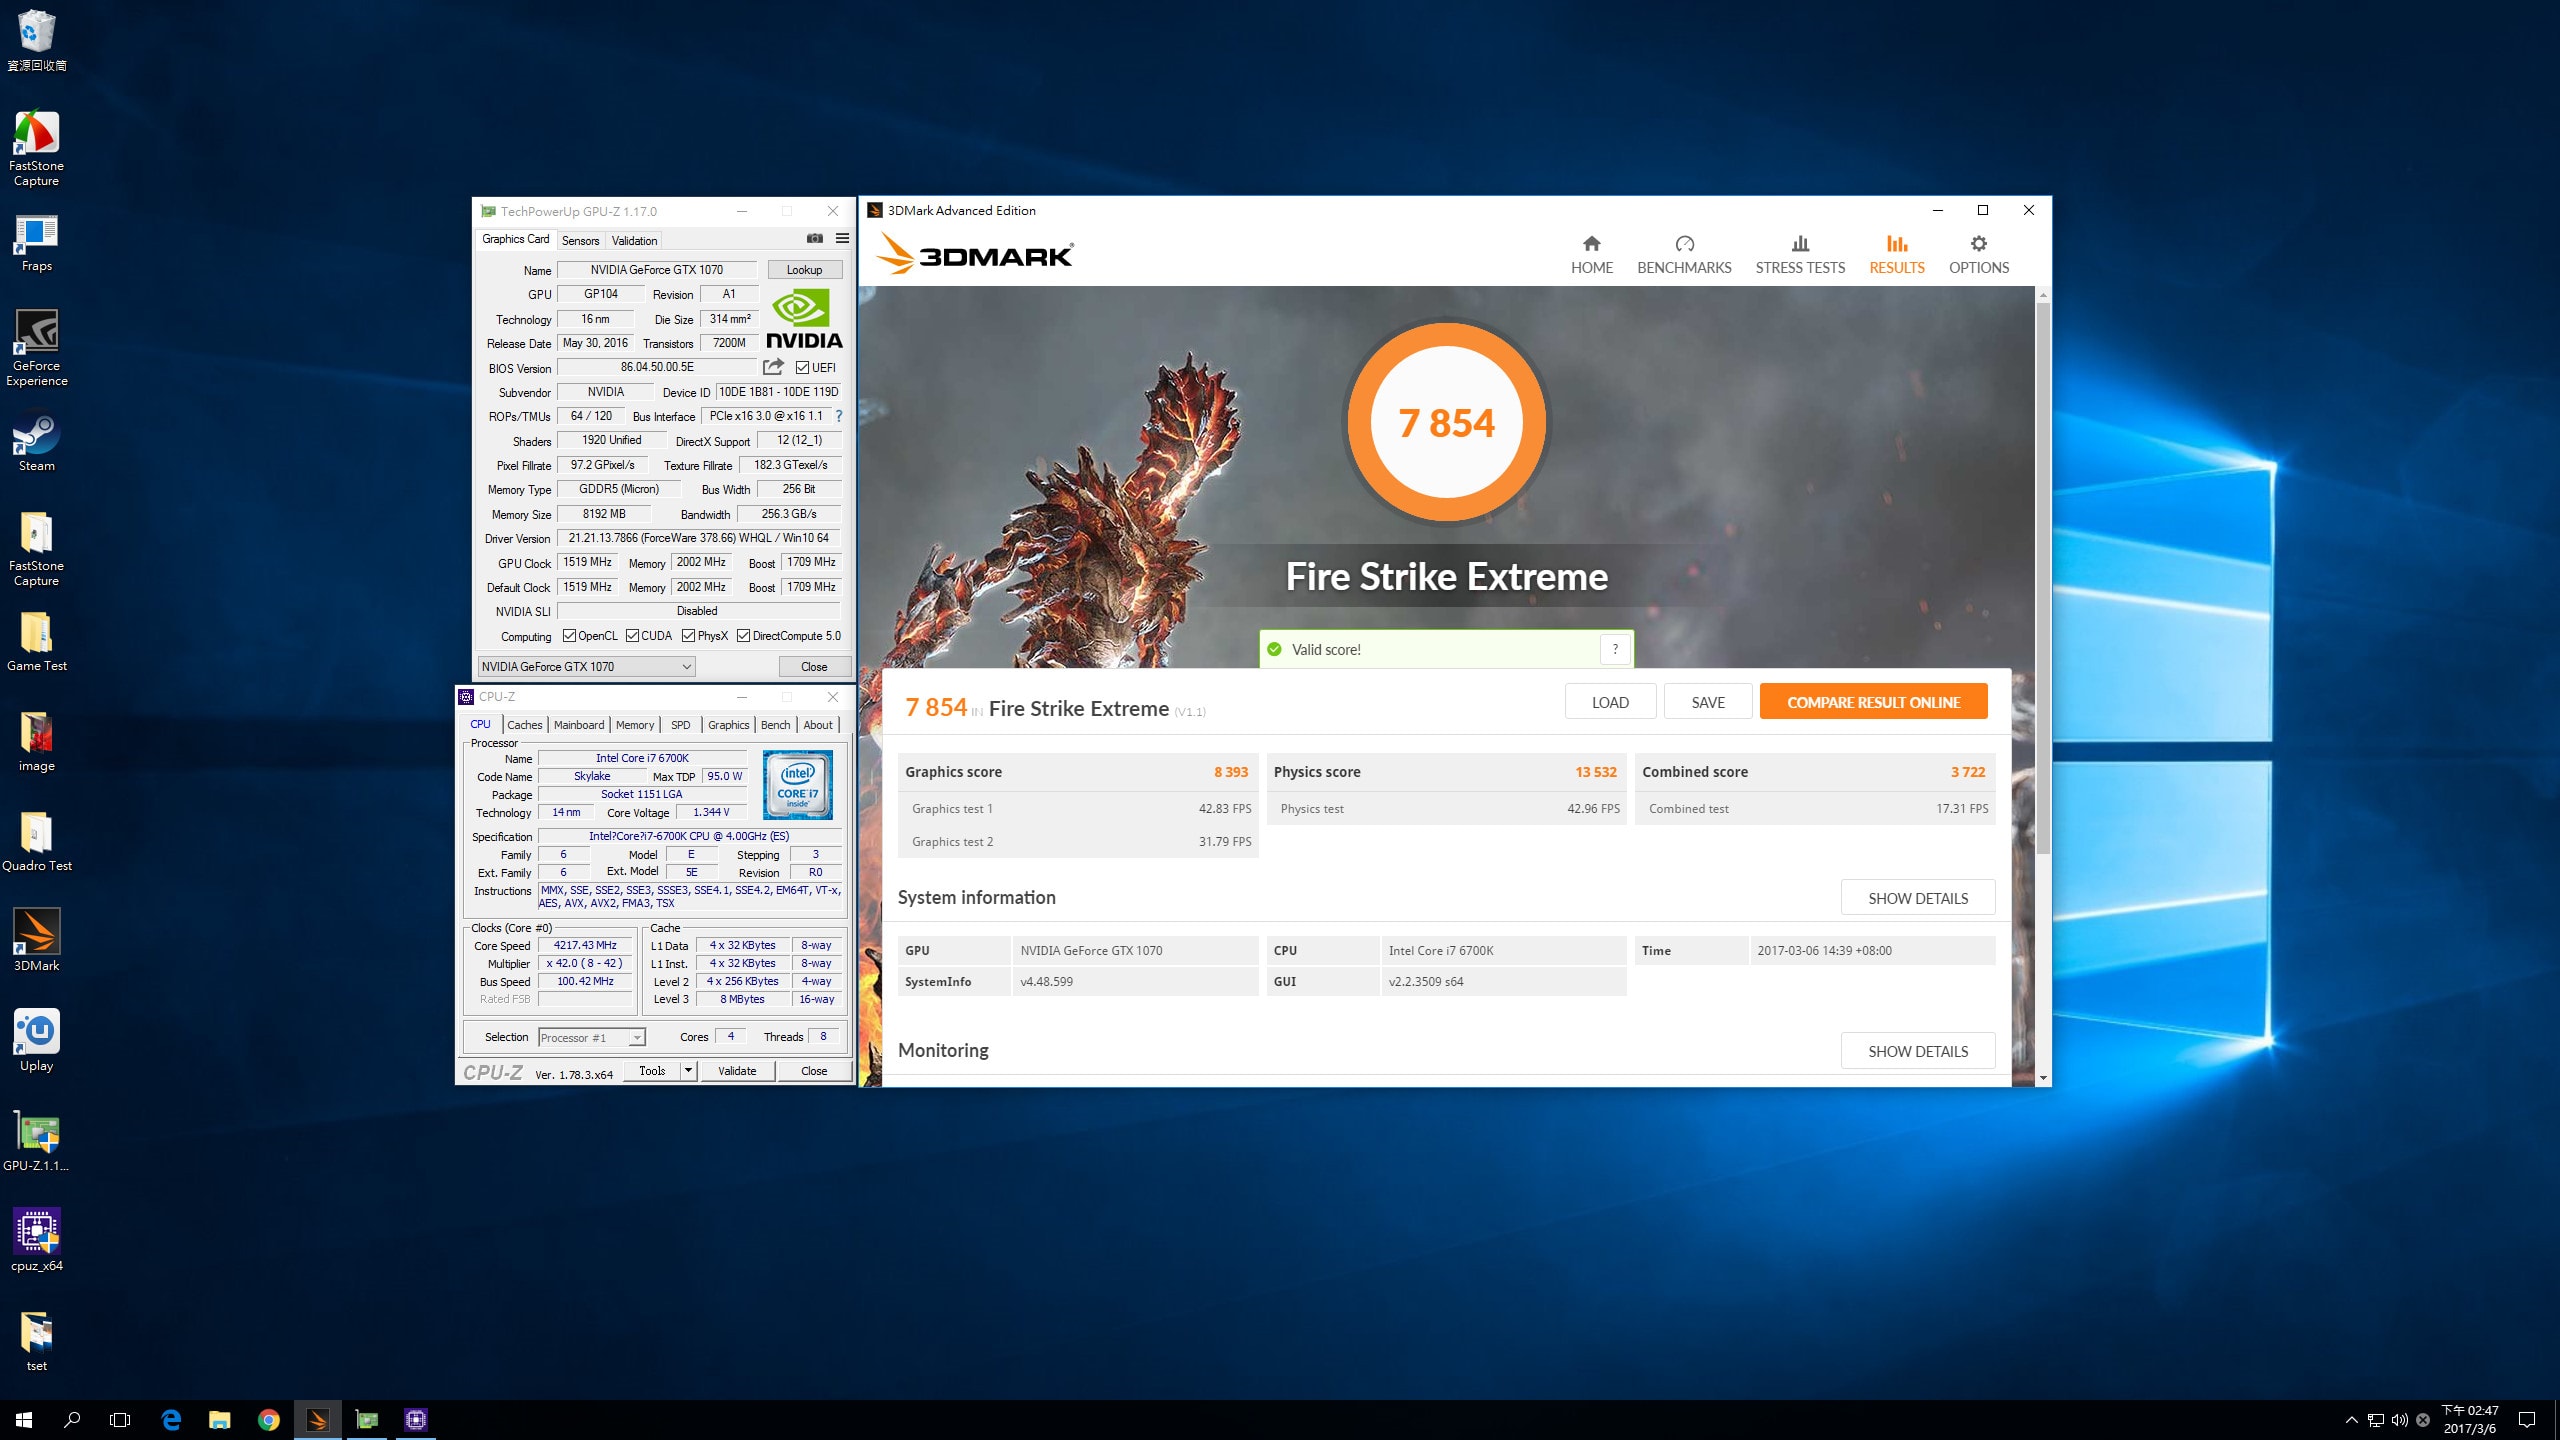The width and height of the screenshot is (2560, 1440).
Task: Click the BIOS export share icon in GPU-Z
Action: click(x=773, y=367)
